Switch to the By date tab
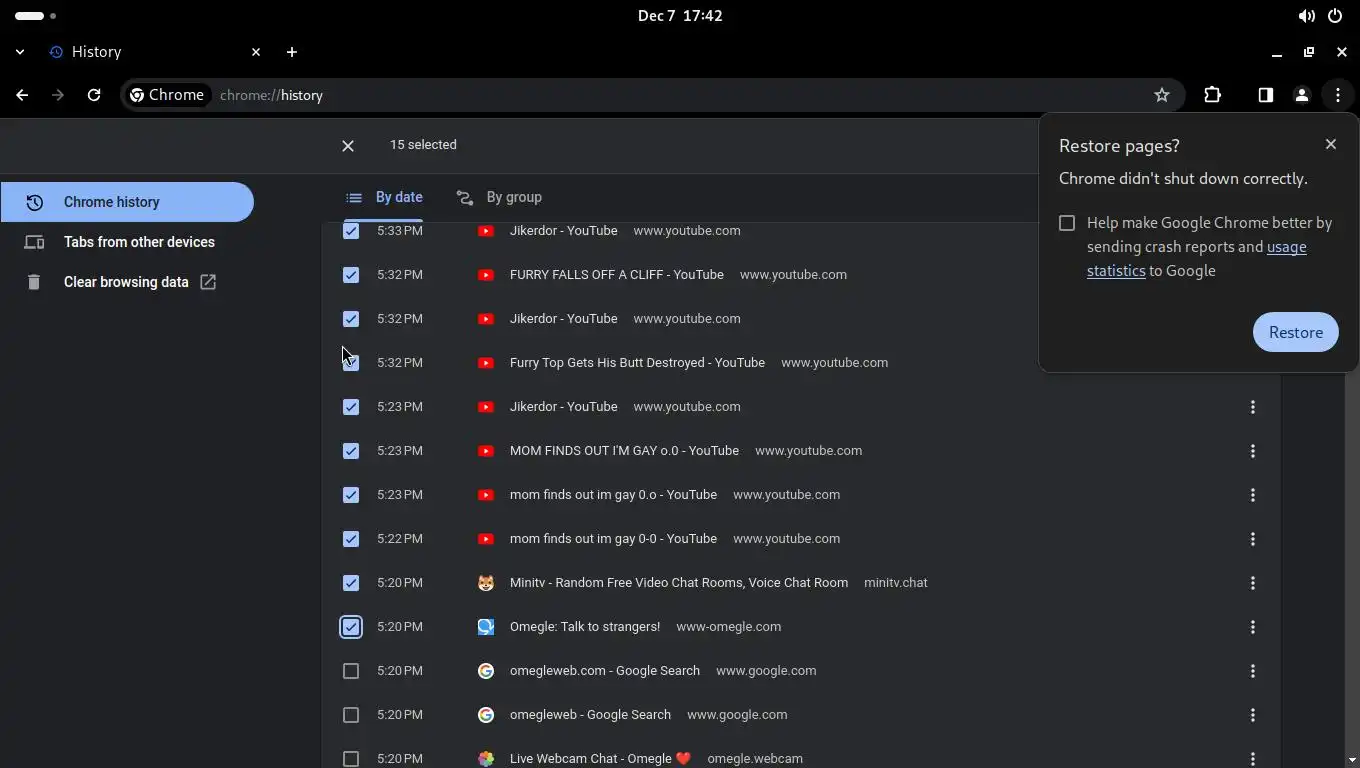This screenshot has height=768, width=1360. [x=384, y=197]
